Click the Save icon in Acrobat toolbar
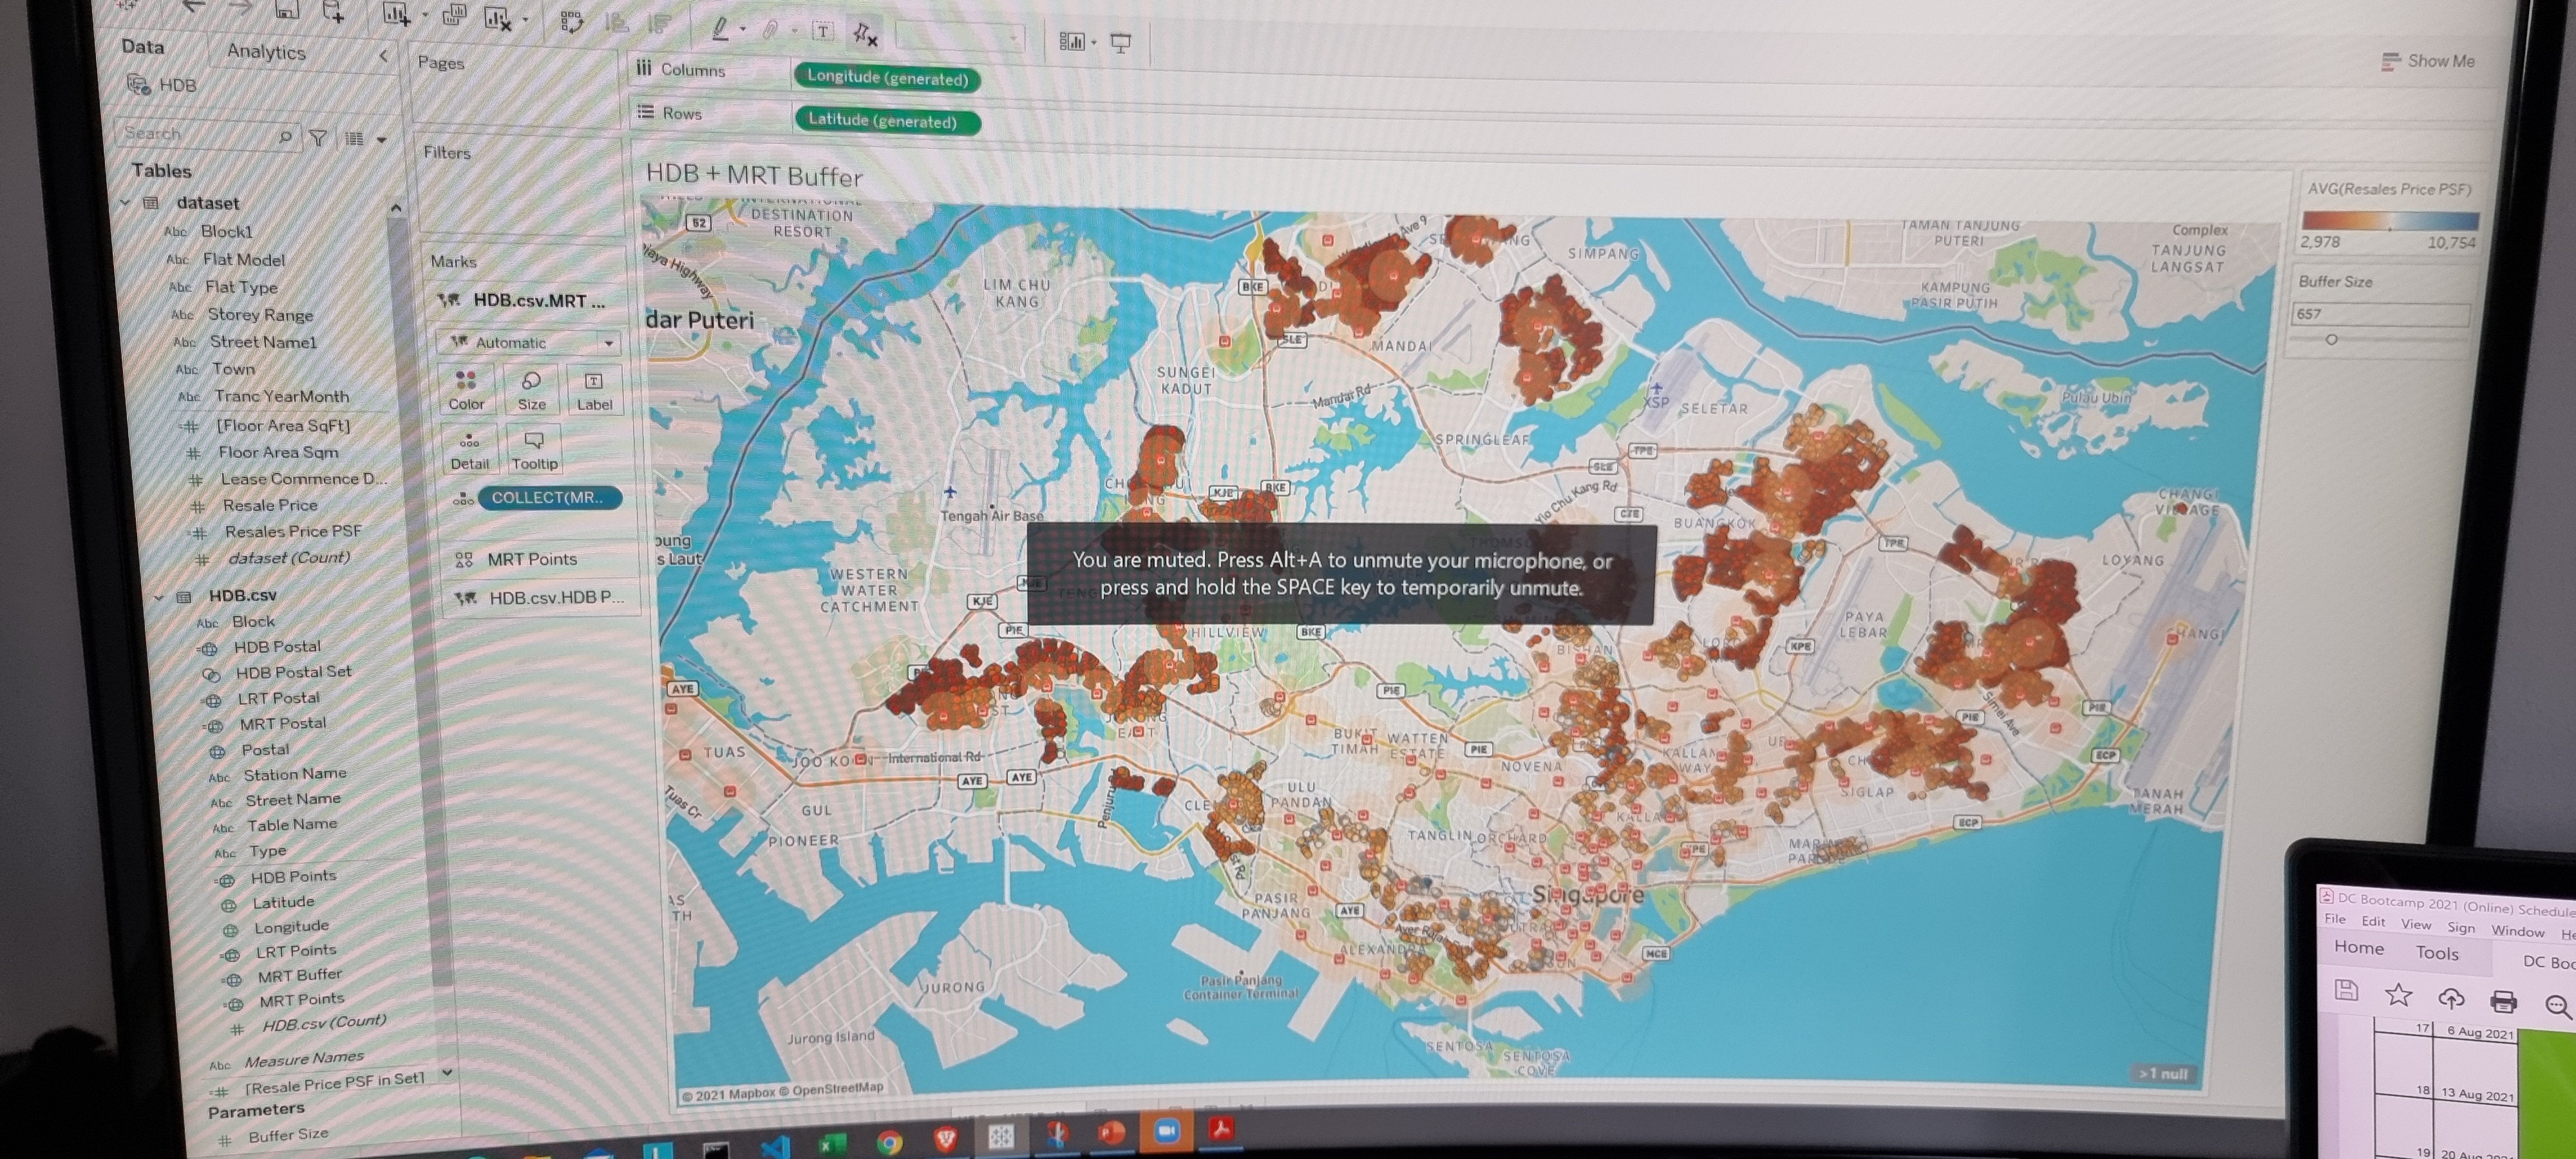This screenshot has height=1159, width=2576. (x=2346, y=990)
